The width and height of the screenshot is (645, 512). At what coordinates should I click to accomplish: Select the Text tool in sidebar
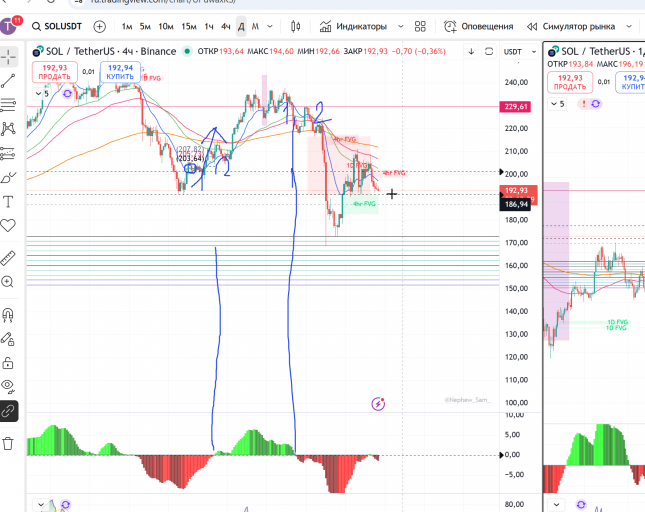(8, 202)
